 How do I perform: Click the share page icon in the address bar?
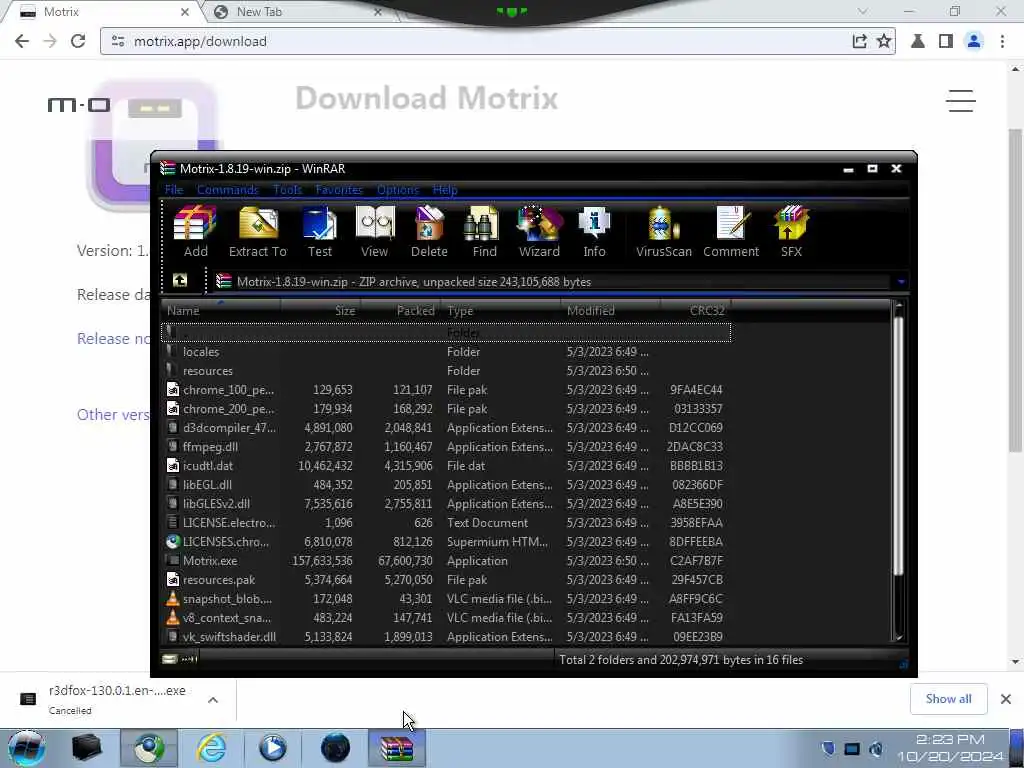pyautogui.click(x=859, y=41)
